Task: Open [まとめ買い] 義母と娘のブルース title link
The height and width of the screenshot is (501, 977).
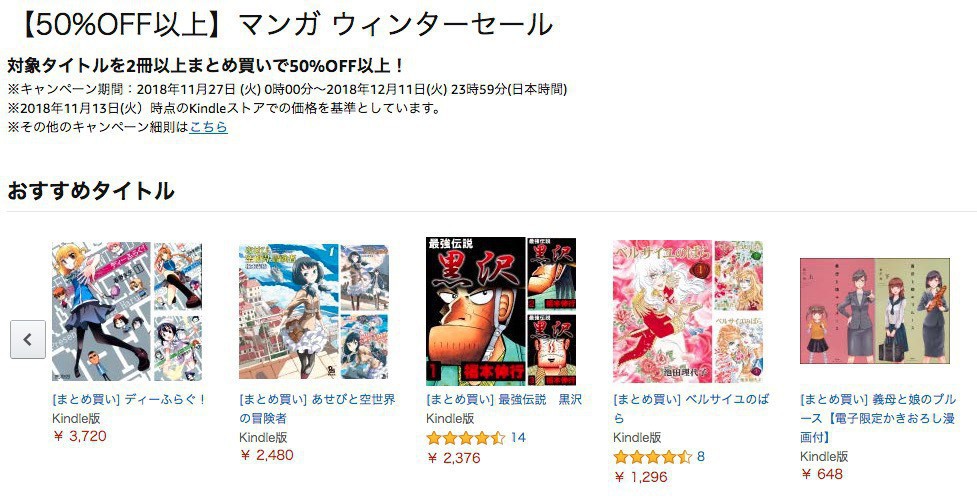Action: click(x=878, y=418)
